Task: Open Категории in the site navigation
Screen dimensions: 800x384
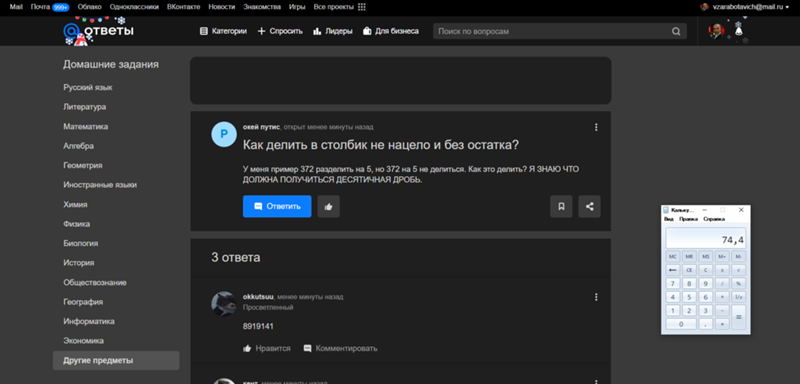Action: coord(223,31)
